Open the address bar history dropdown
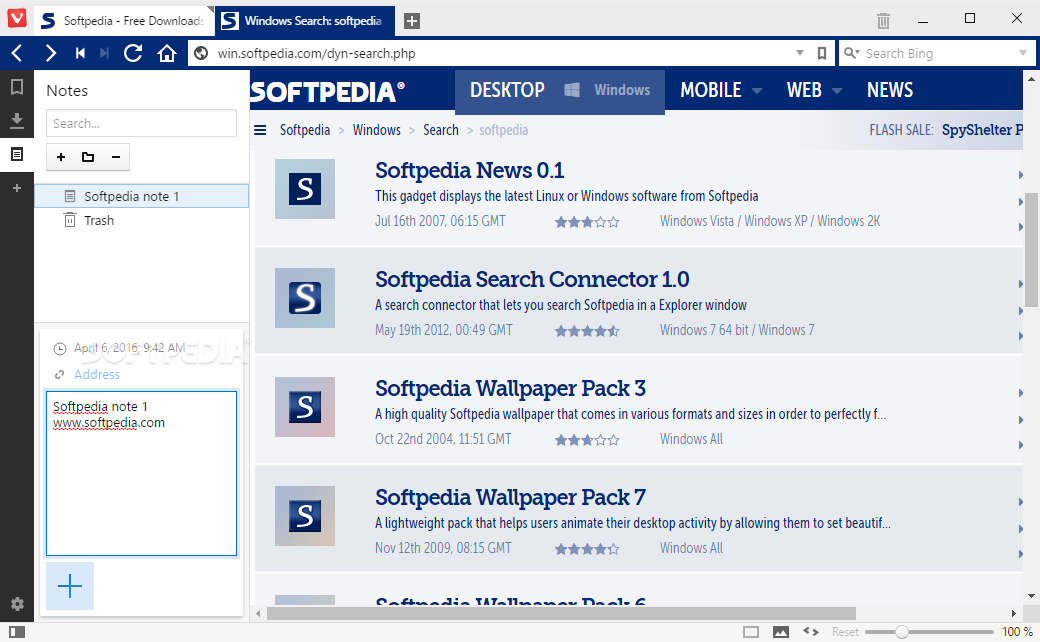The width and height of the screenshot is (1040, 642). click(x=800, y=53)
